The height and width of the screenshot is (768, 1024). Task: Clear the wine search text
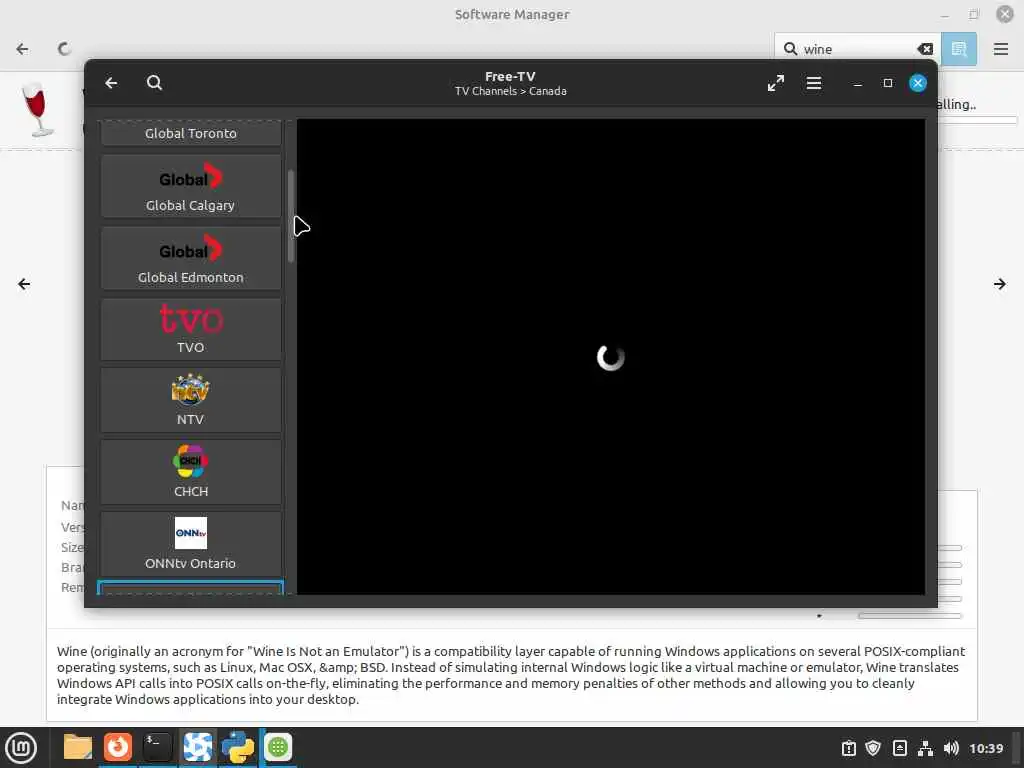[925, 49]
